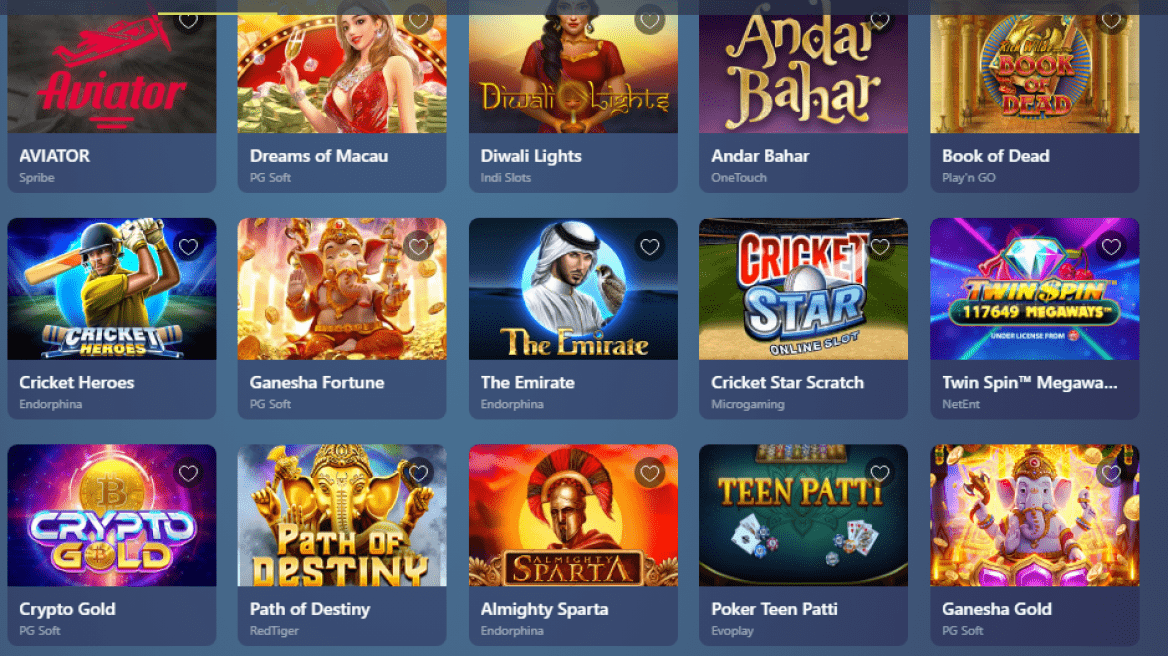Favorite Twin Spin Megaways using heart icon
The height and width of the screenshot is (656, 1168).
(x=1111, y=246)
